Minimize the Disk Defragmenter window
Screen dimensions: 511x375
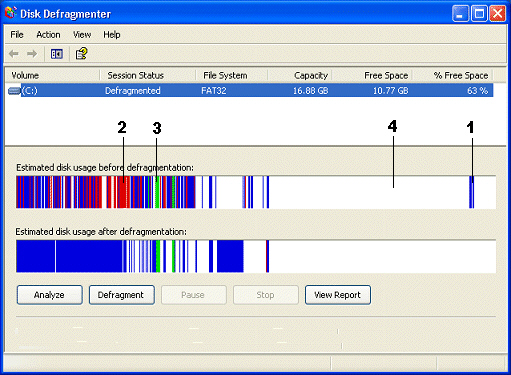pyautogui.click(x=460, y=14)
